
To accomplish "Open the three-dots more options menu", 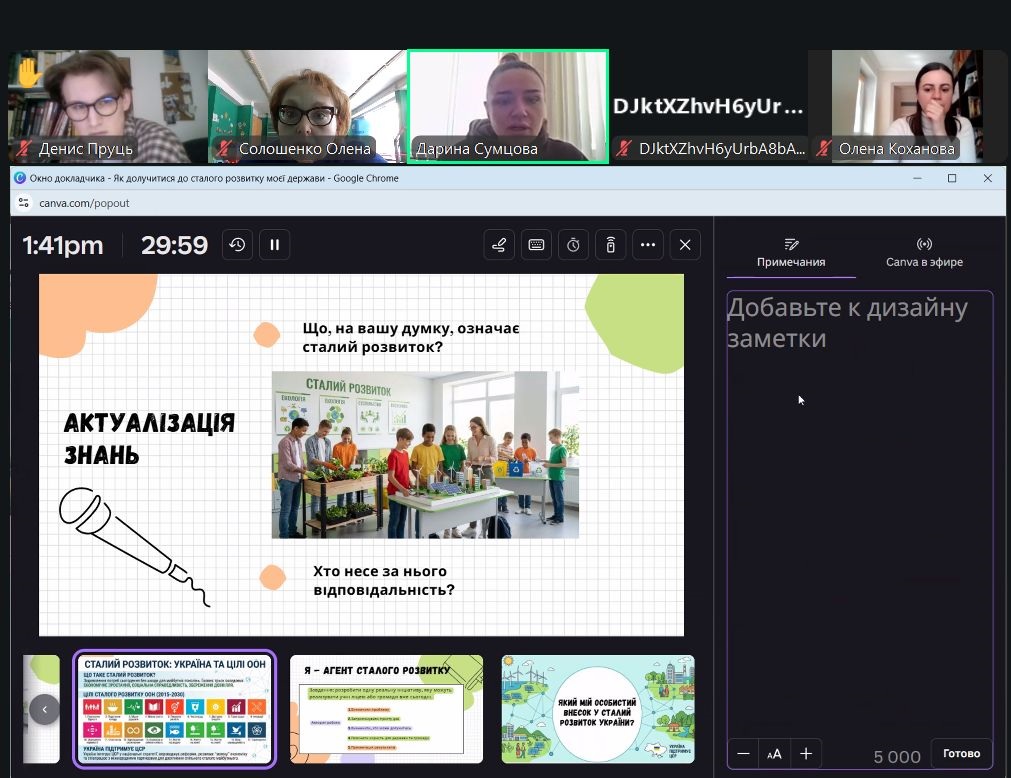I will [x=647, y=245].
